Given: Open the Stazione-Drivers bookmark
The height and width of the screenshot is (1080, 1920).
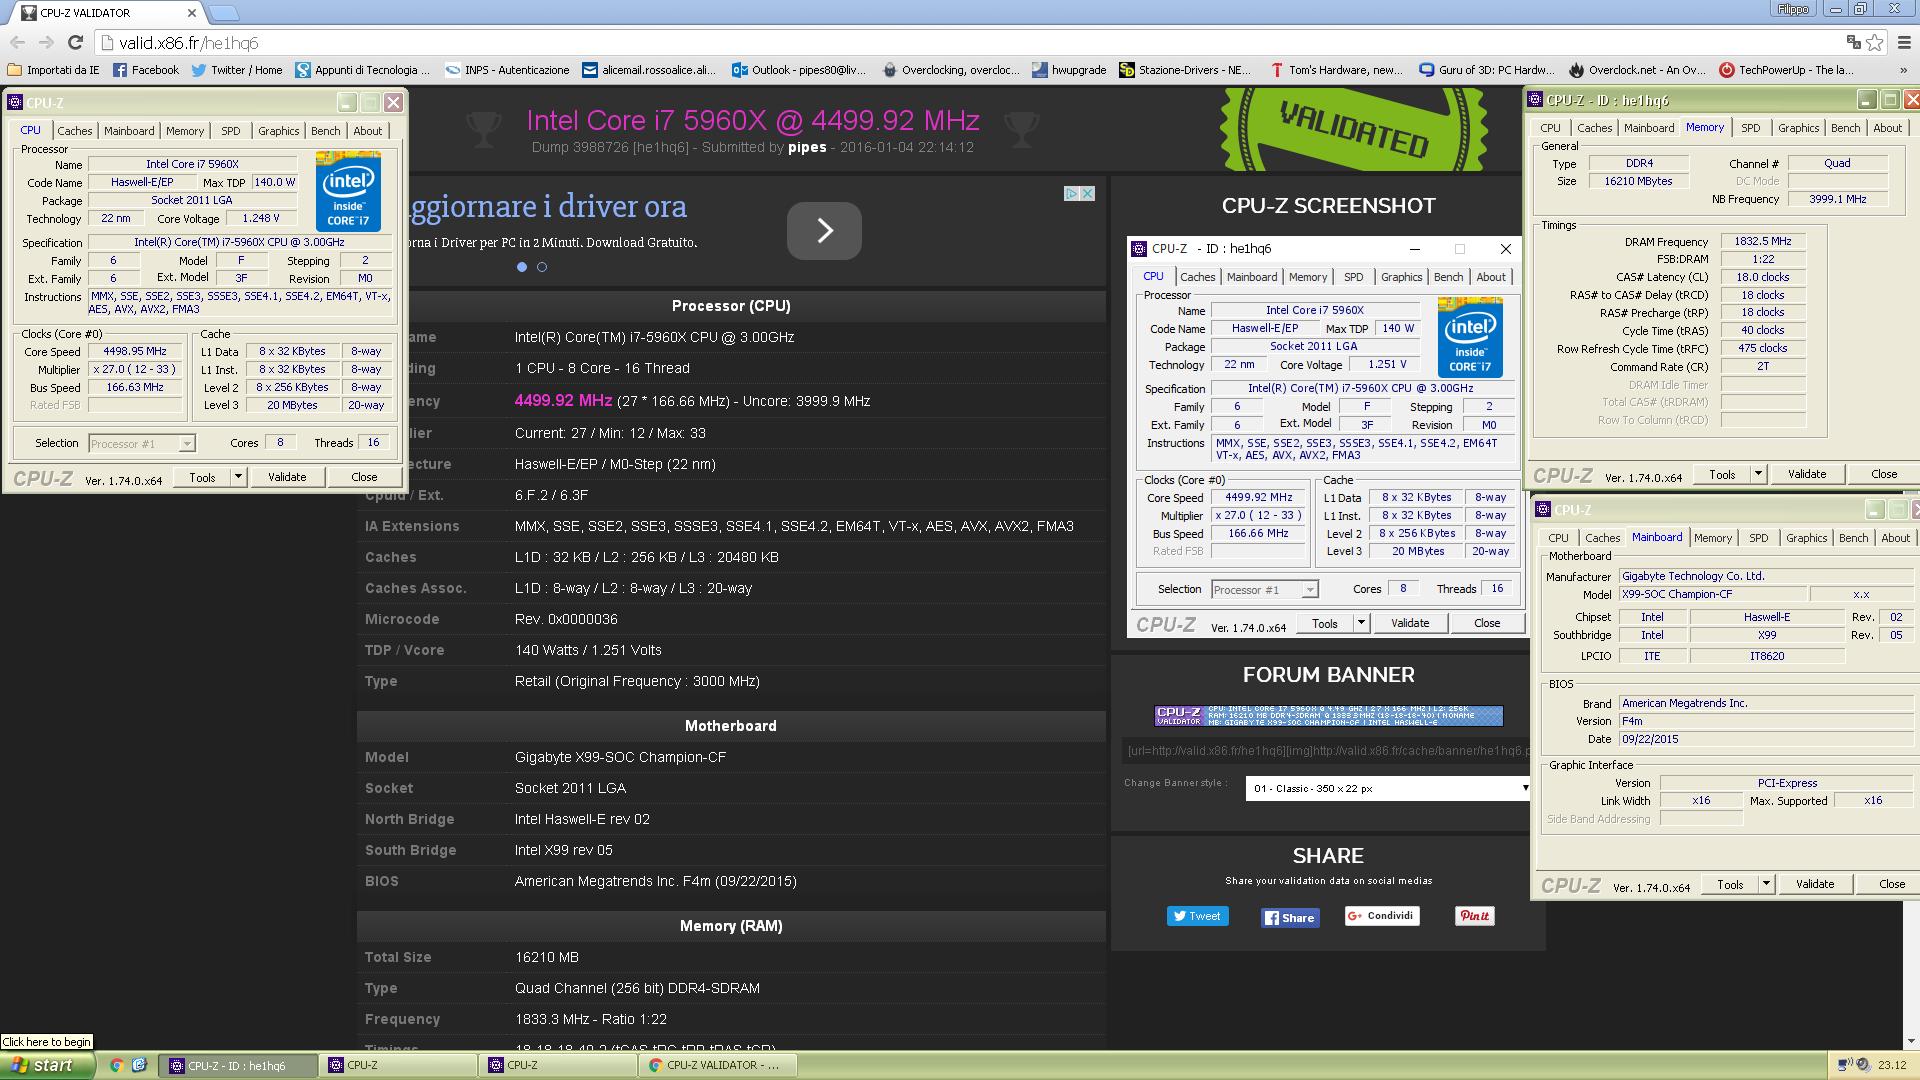Looking at the screenshot, I should click(x=1185, y=70).
